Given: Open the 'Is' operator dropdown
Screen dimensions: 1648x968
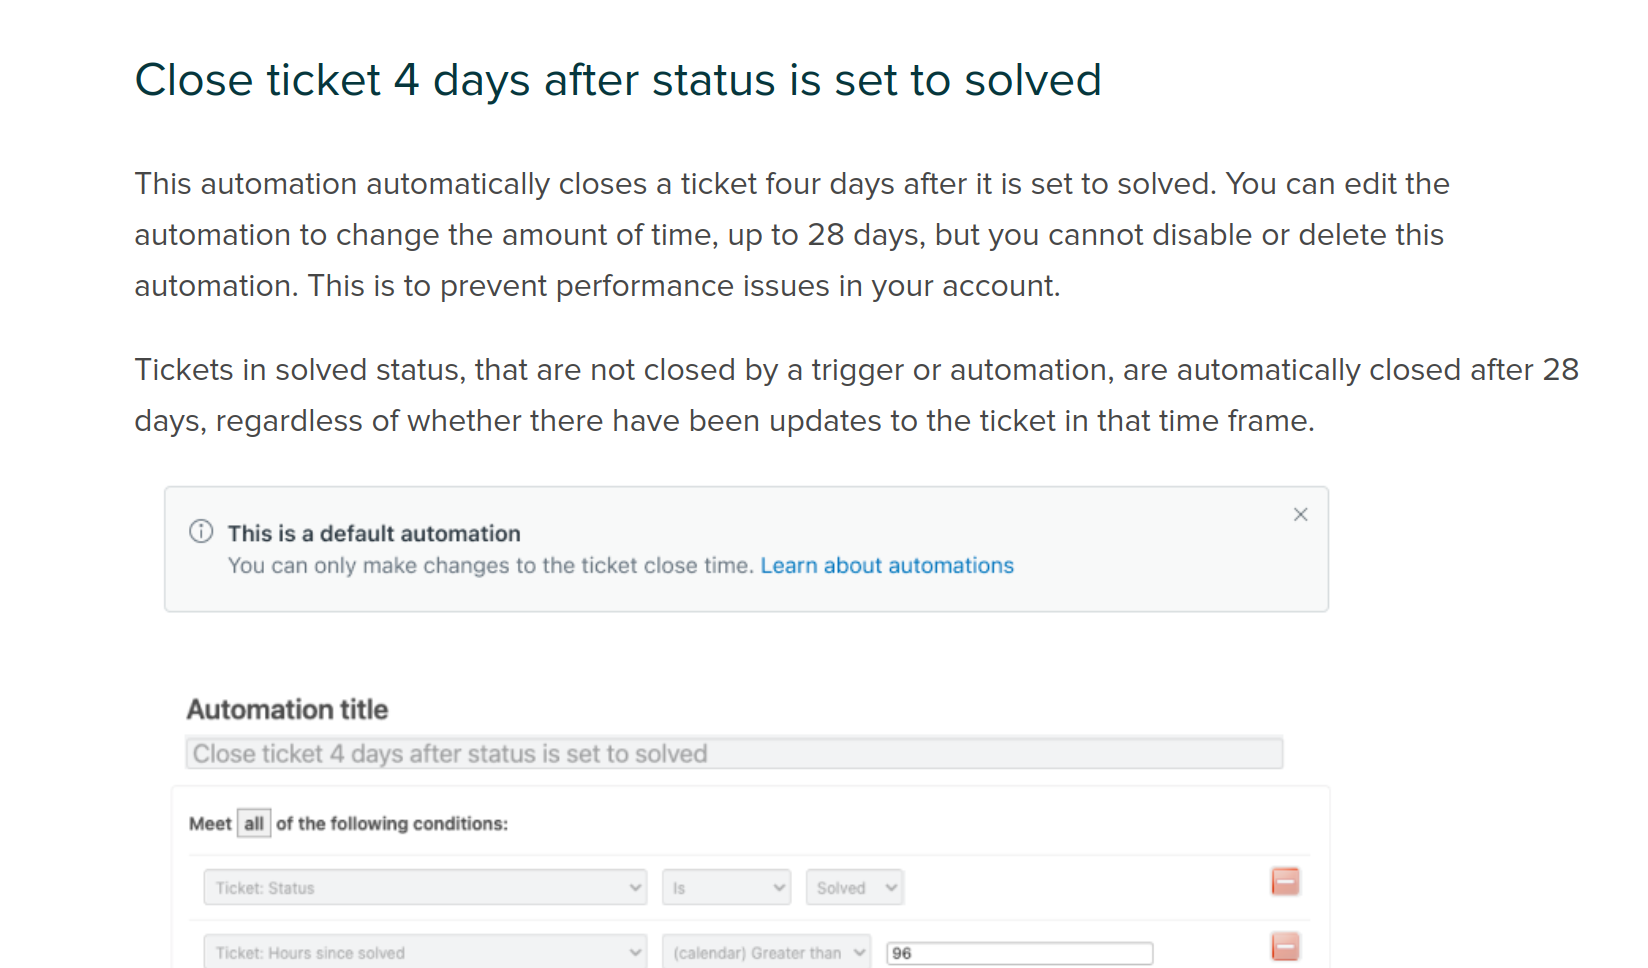Looking at the screenshot, I should coord(726,887).
